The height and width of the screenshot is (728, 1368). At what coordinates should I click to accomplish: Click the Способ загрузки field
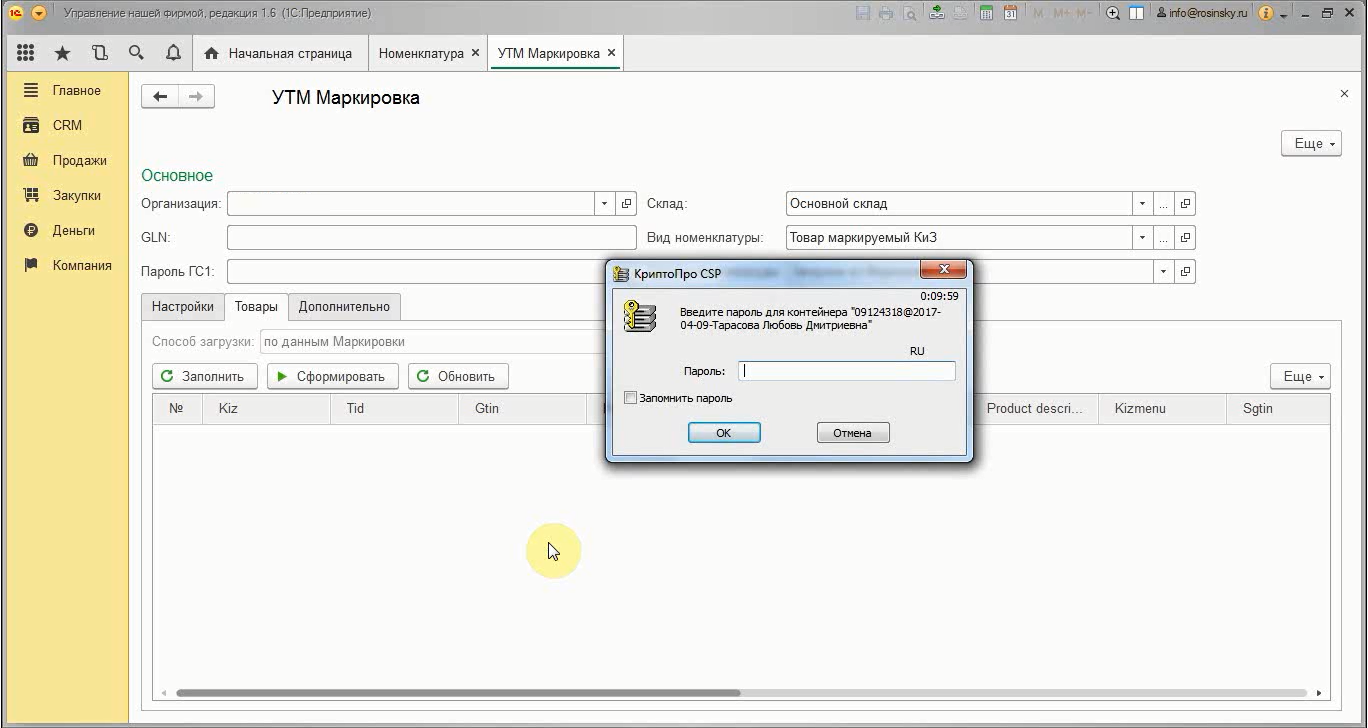point(432,342)
